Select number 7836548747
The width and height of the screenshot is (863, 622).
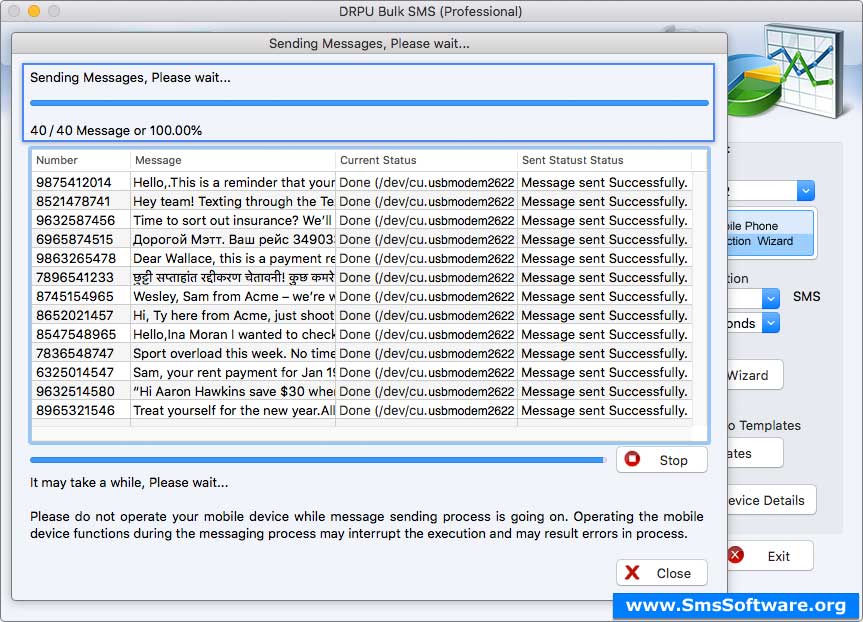coord(75,353)
